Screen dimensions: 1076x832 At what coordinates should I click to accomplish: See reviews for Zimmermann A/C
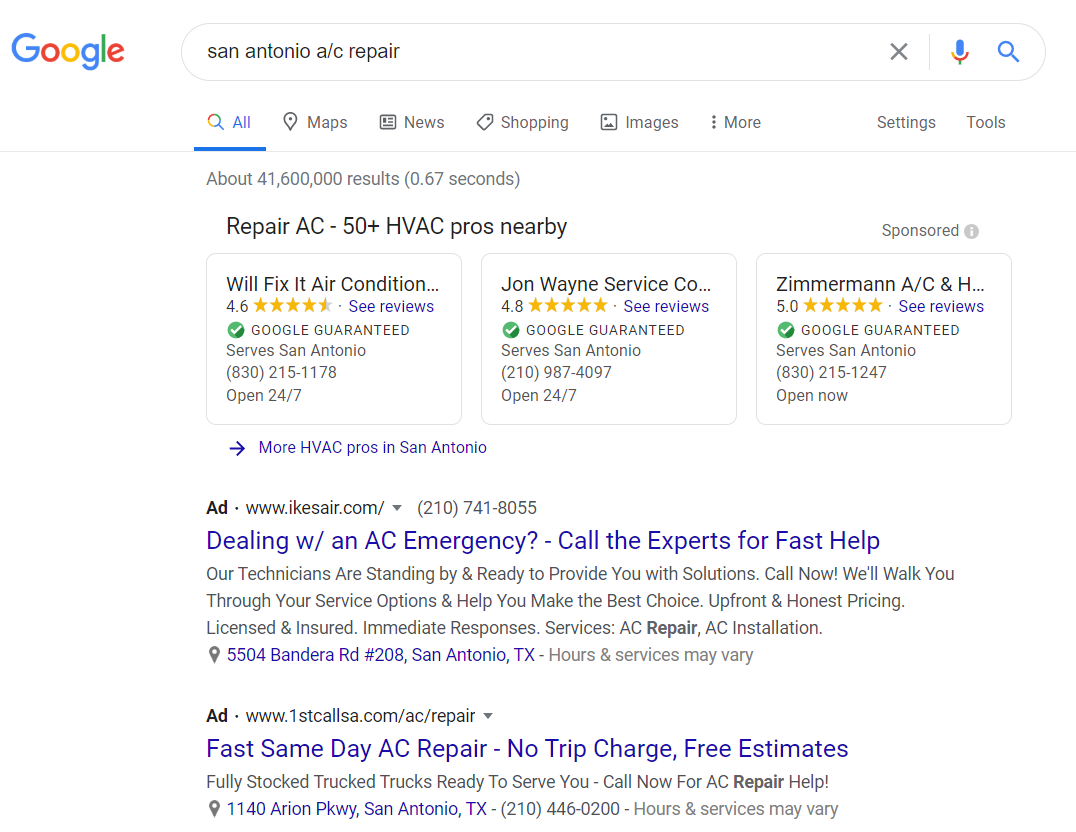941,307
